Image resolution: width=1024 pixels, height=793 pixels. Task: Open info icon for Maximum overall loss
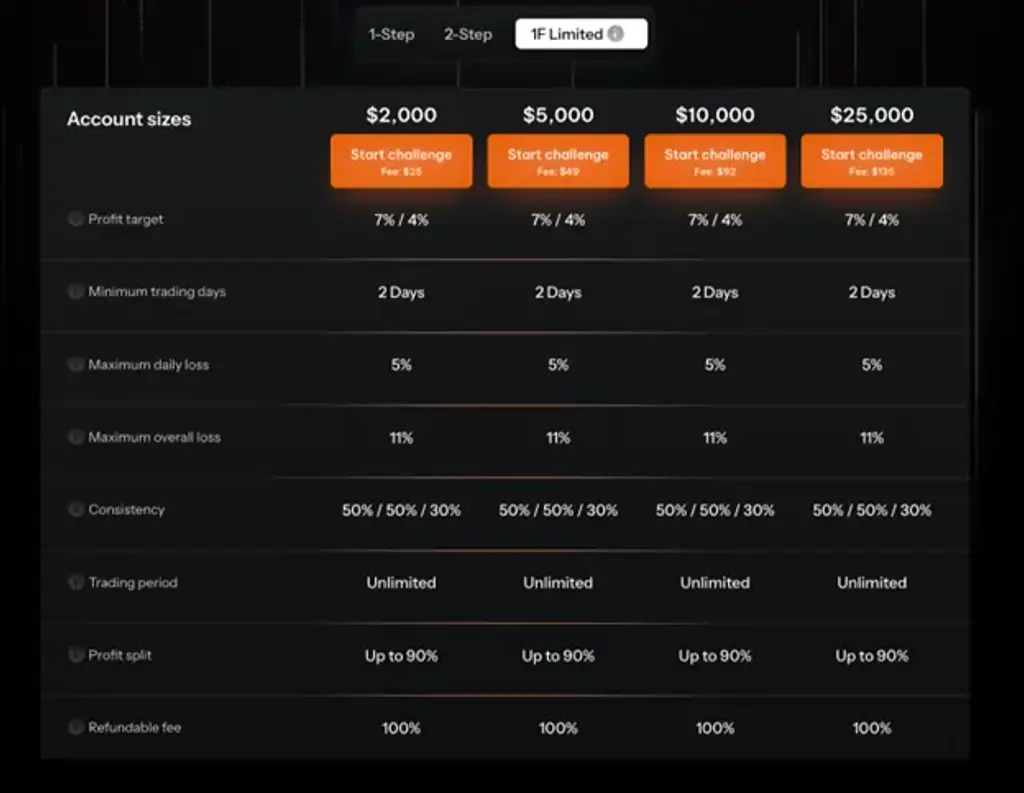[76, 437]
